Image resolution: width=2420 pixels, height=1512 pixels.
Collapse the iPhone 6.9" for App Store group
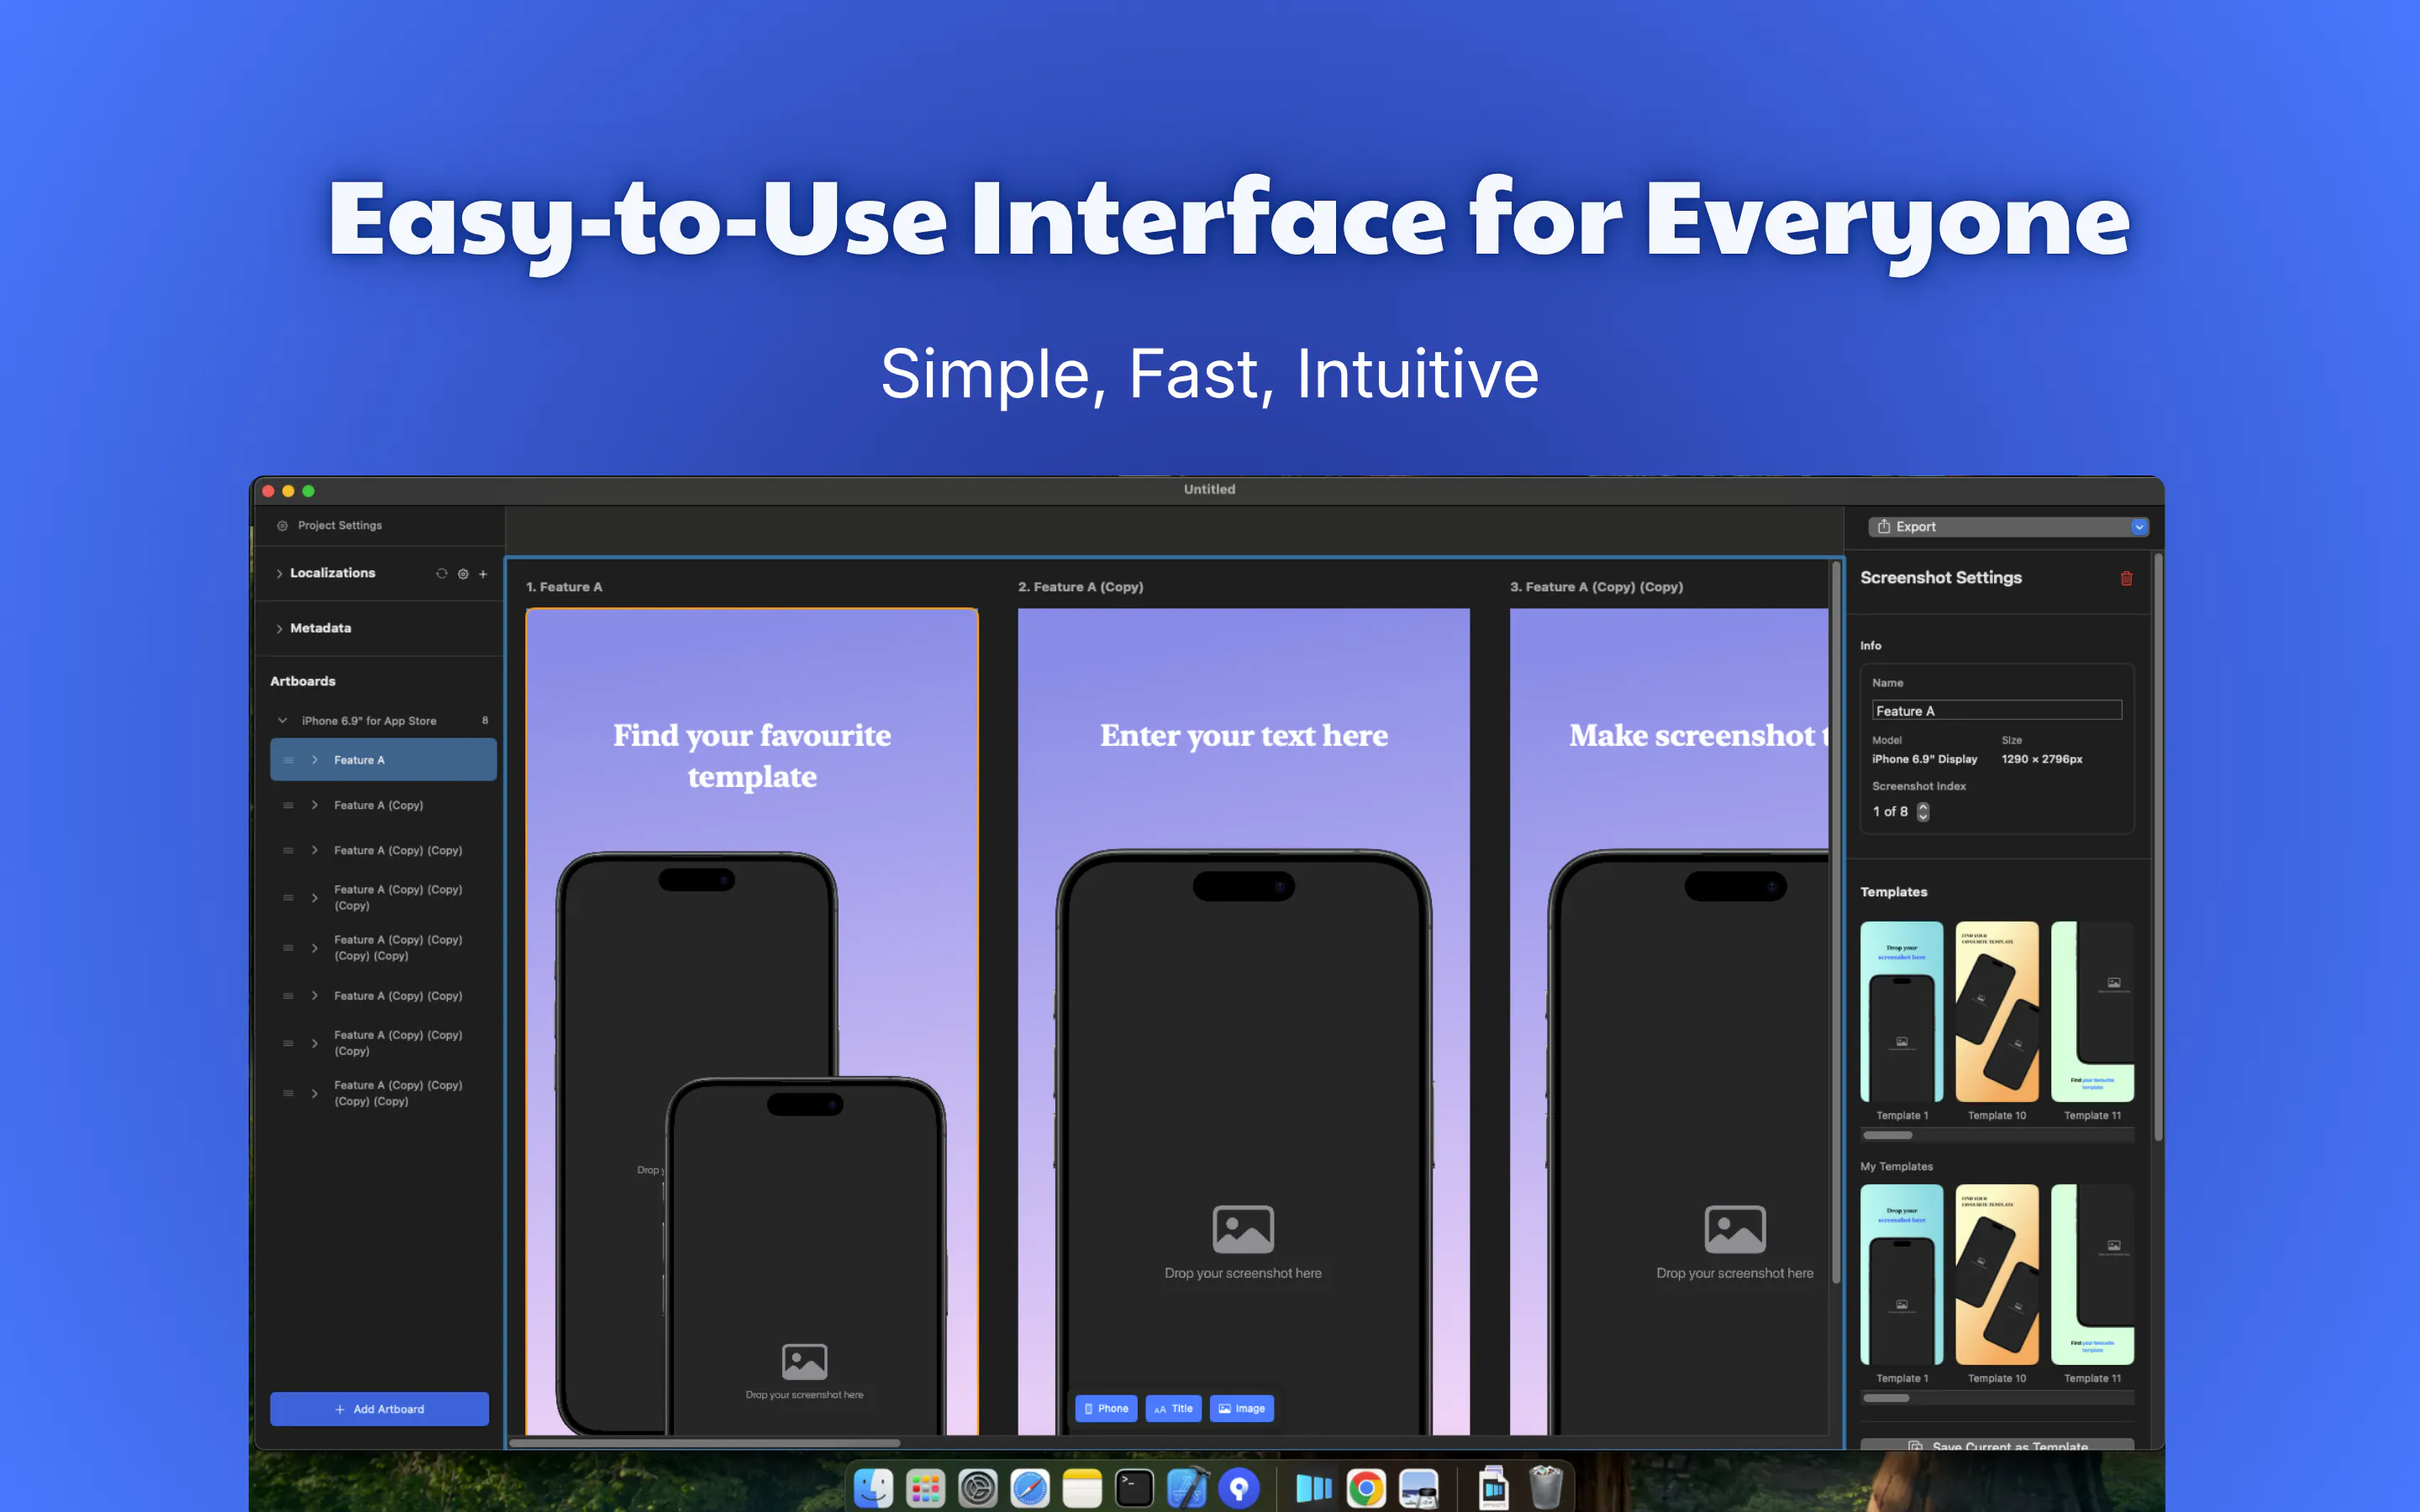click(x=282, y=720)
